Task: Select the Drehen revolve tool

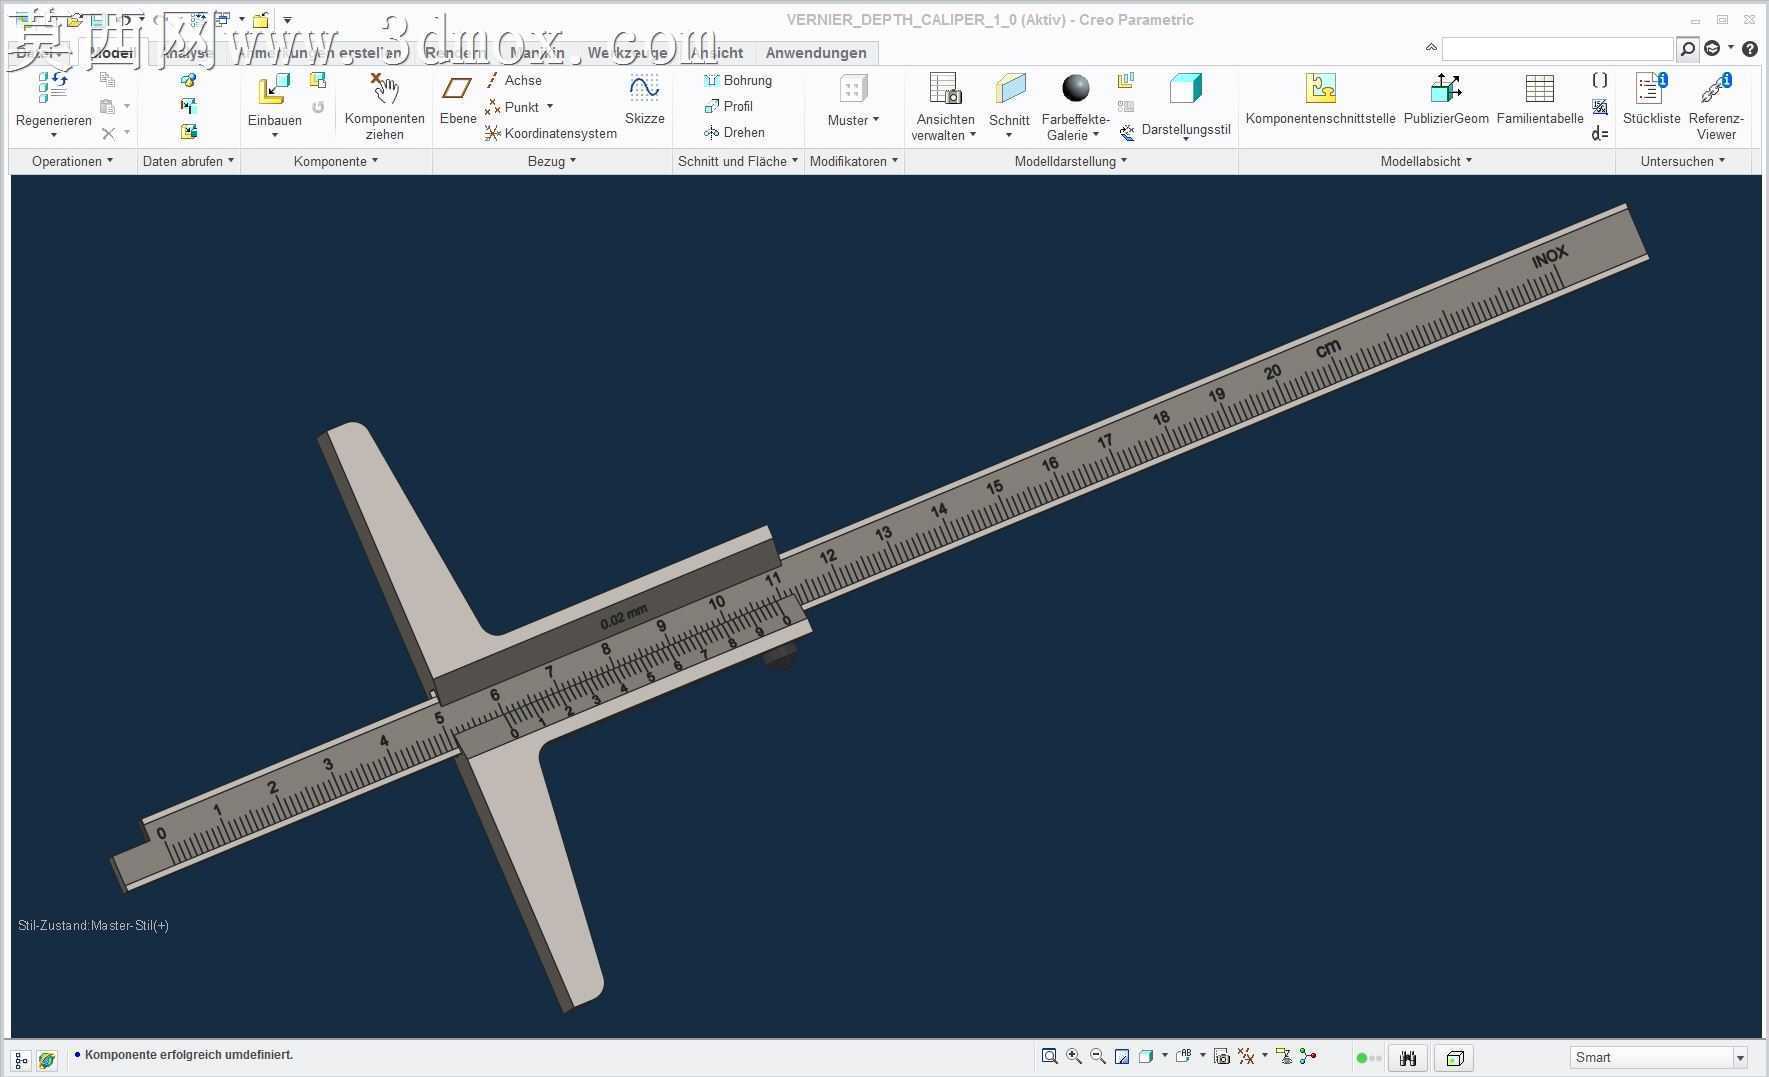Action: click(x=734, y=132)
